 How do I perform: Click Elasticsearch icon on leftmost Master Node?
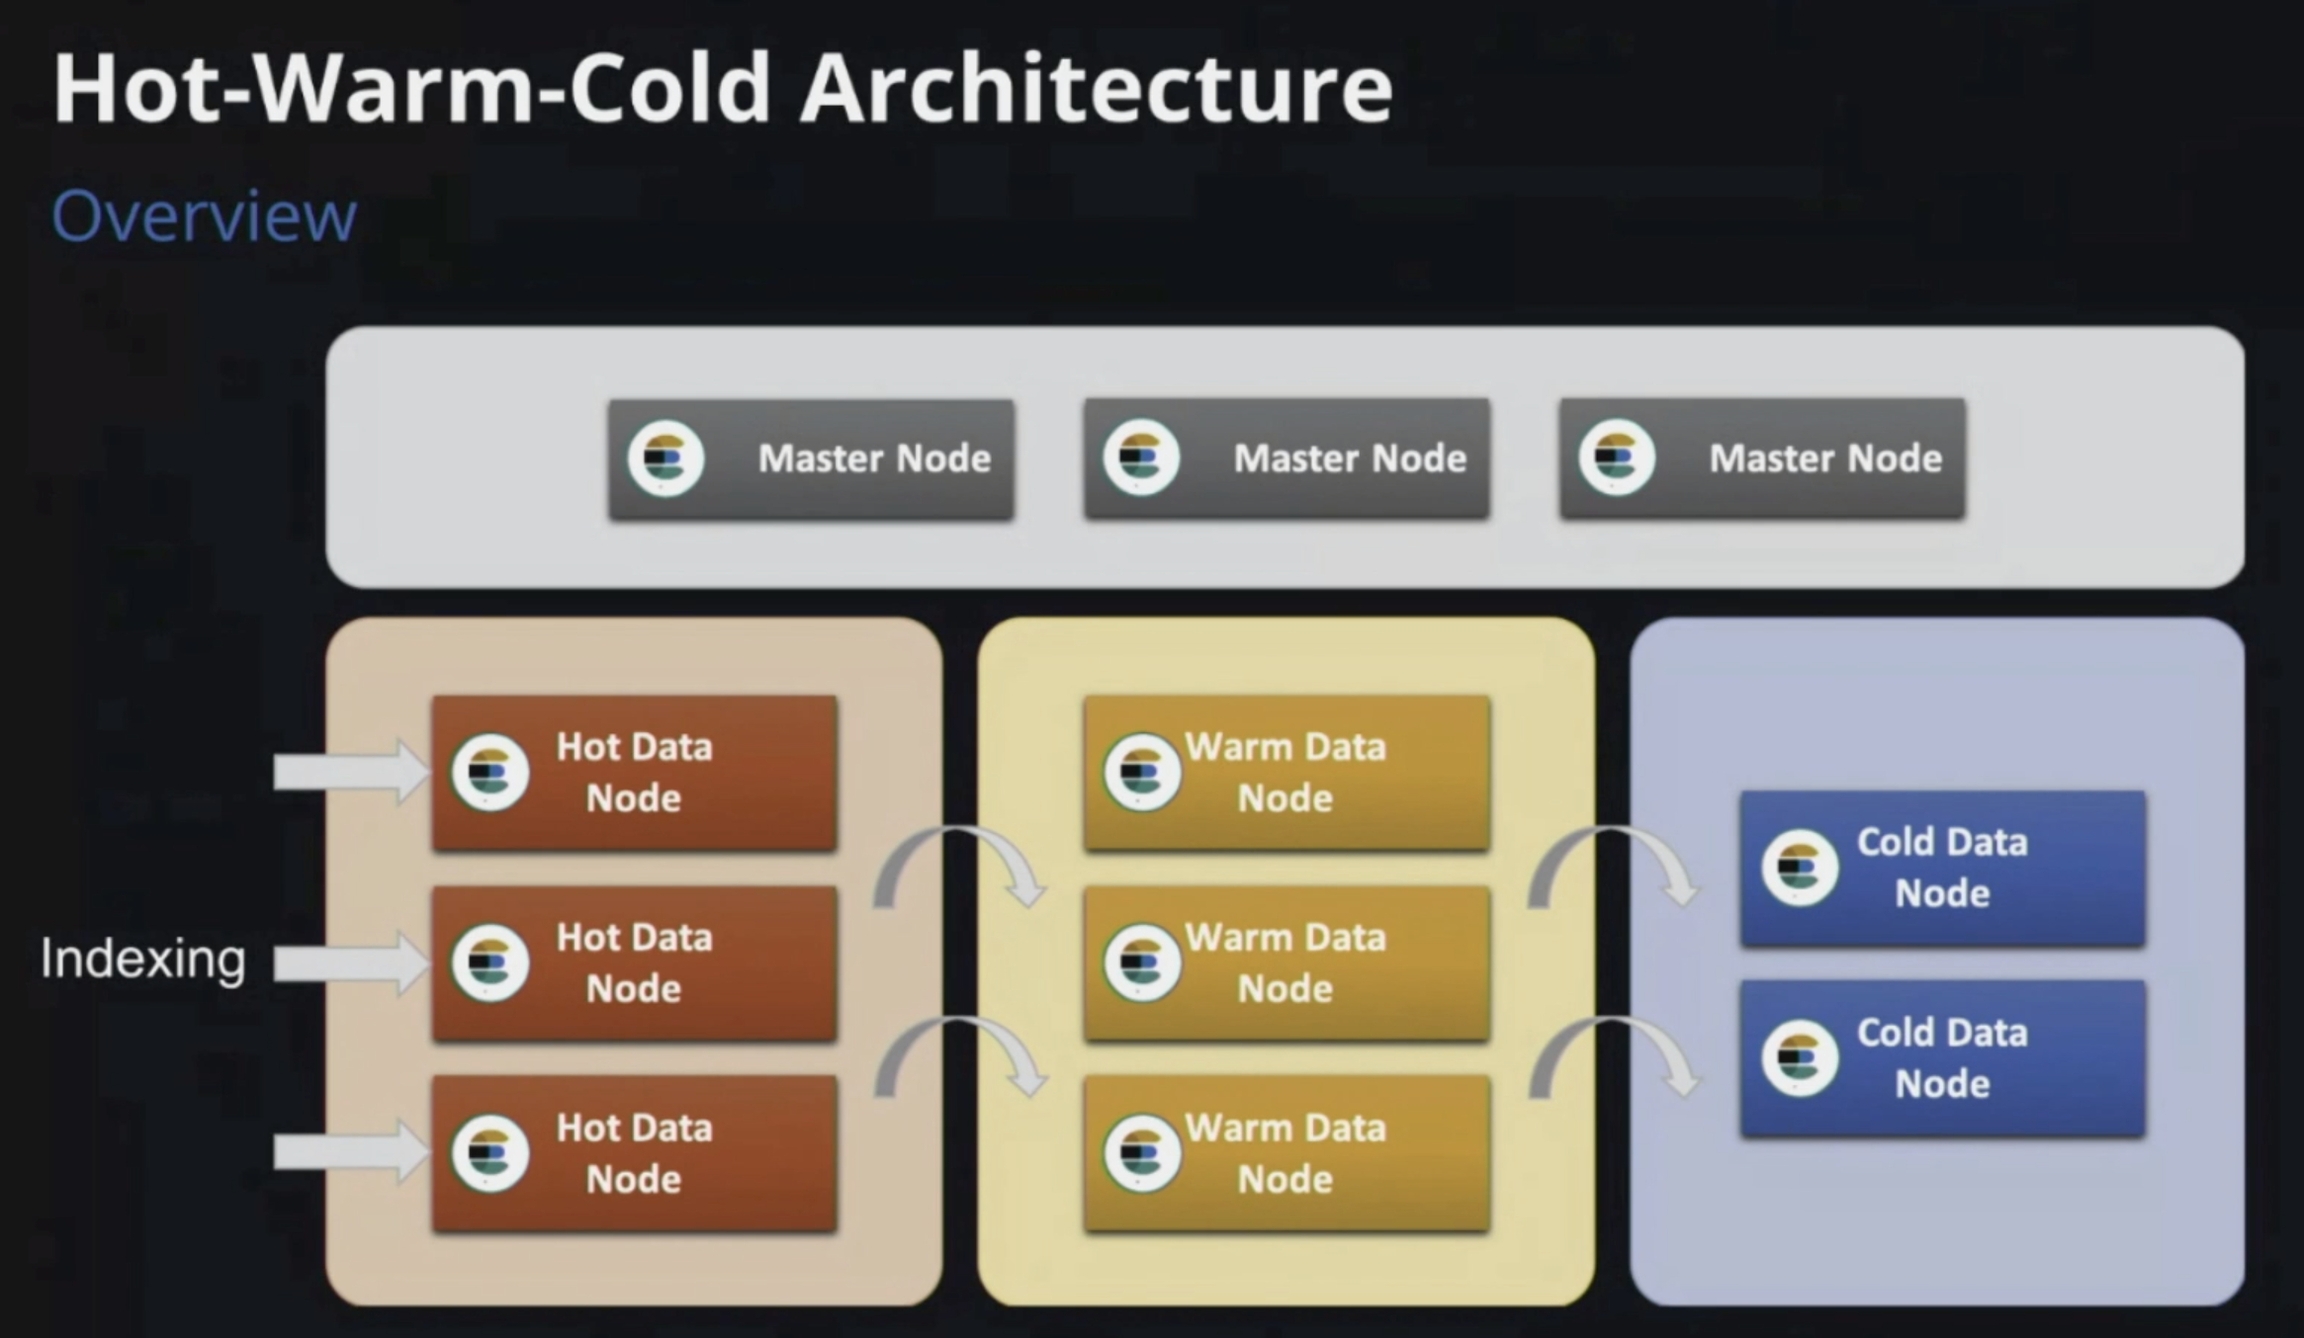tap(665, 459)
